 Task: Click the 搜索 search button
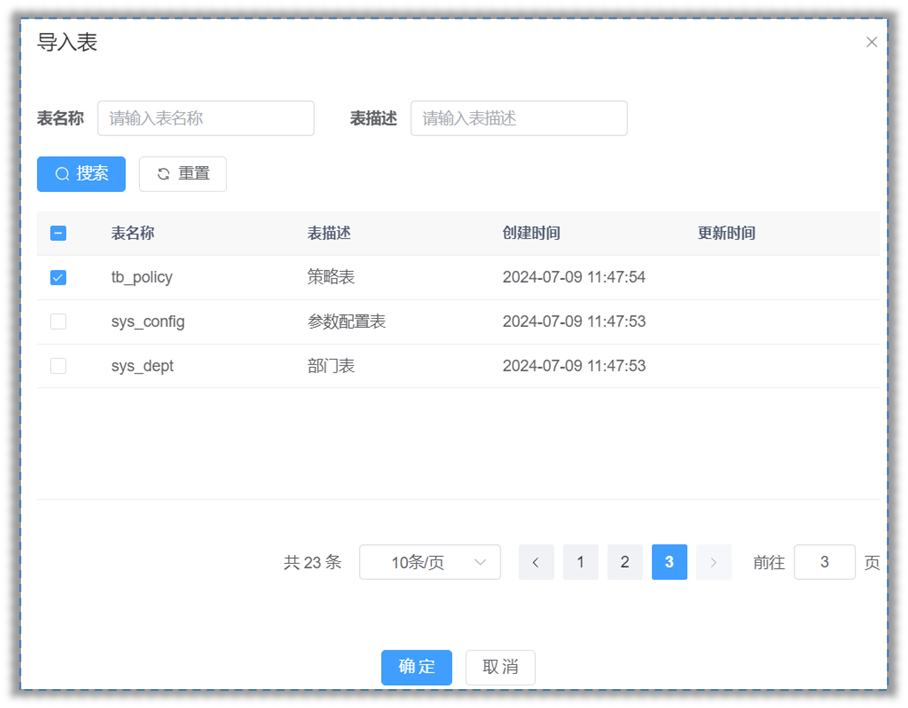(x=81, y=174)
